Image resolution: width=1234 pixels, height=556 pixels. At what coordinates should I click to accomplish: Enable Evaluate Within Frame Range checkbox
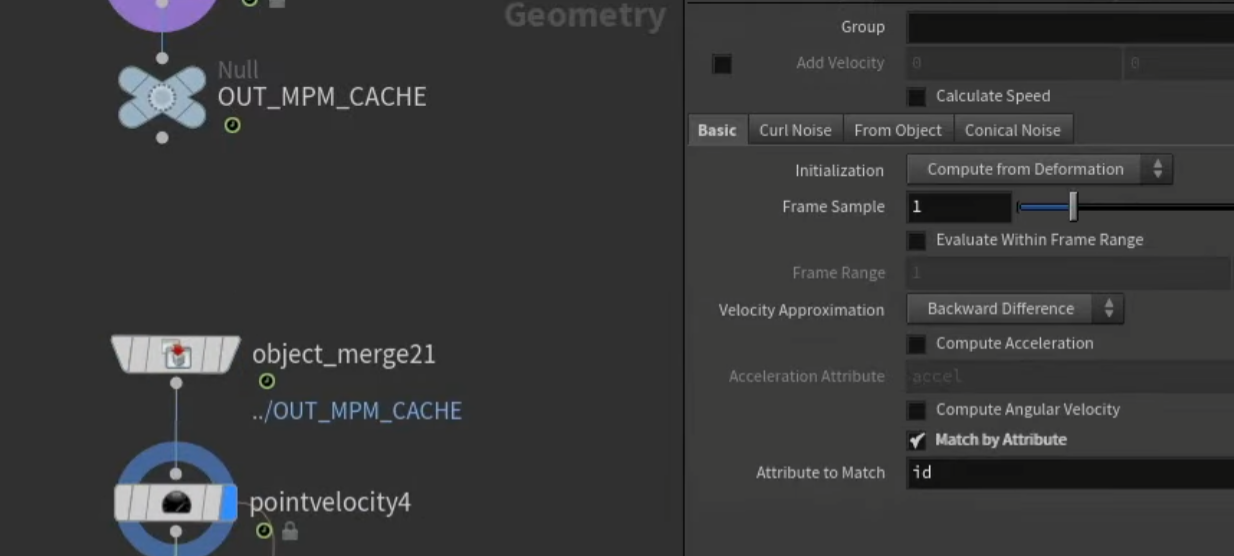point(916,240)
